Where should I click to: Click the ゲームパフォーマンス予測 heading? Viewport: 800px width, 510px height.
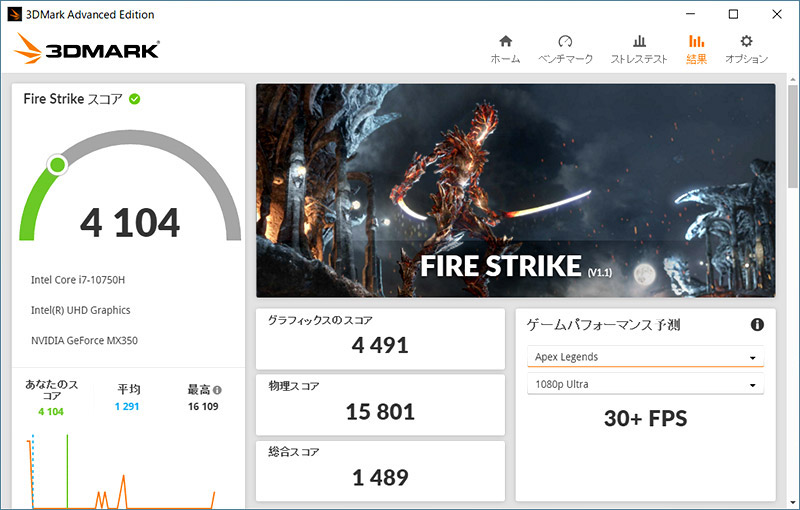coord(604,325)
